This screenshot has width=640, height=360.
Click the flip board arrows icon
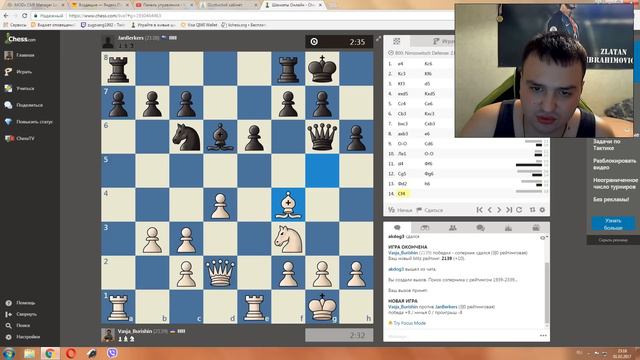click(533, 210)
